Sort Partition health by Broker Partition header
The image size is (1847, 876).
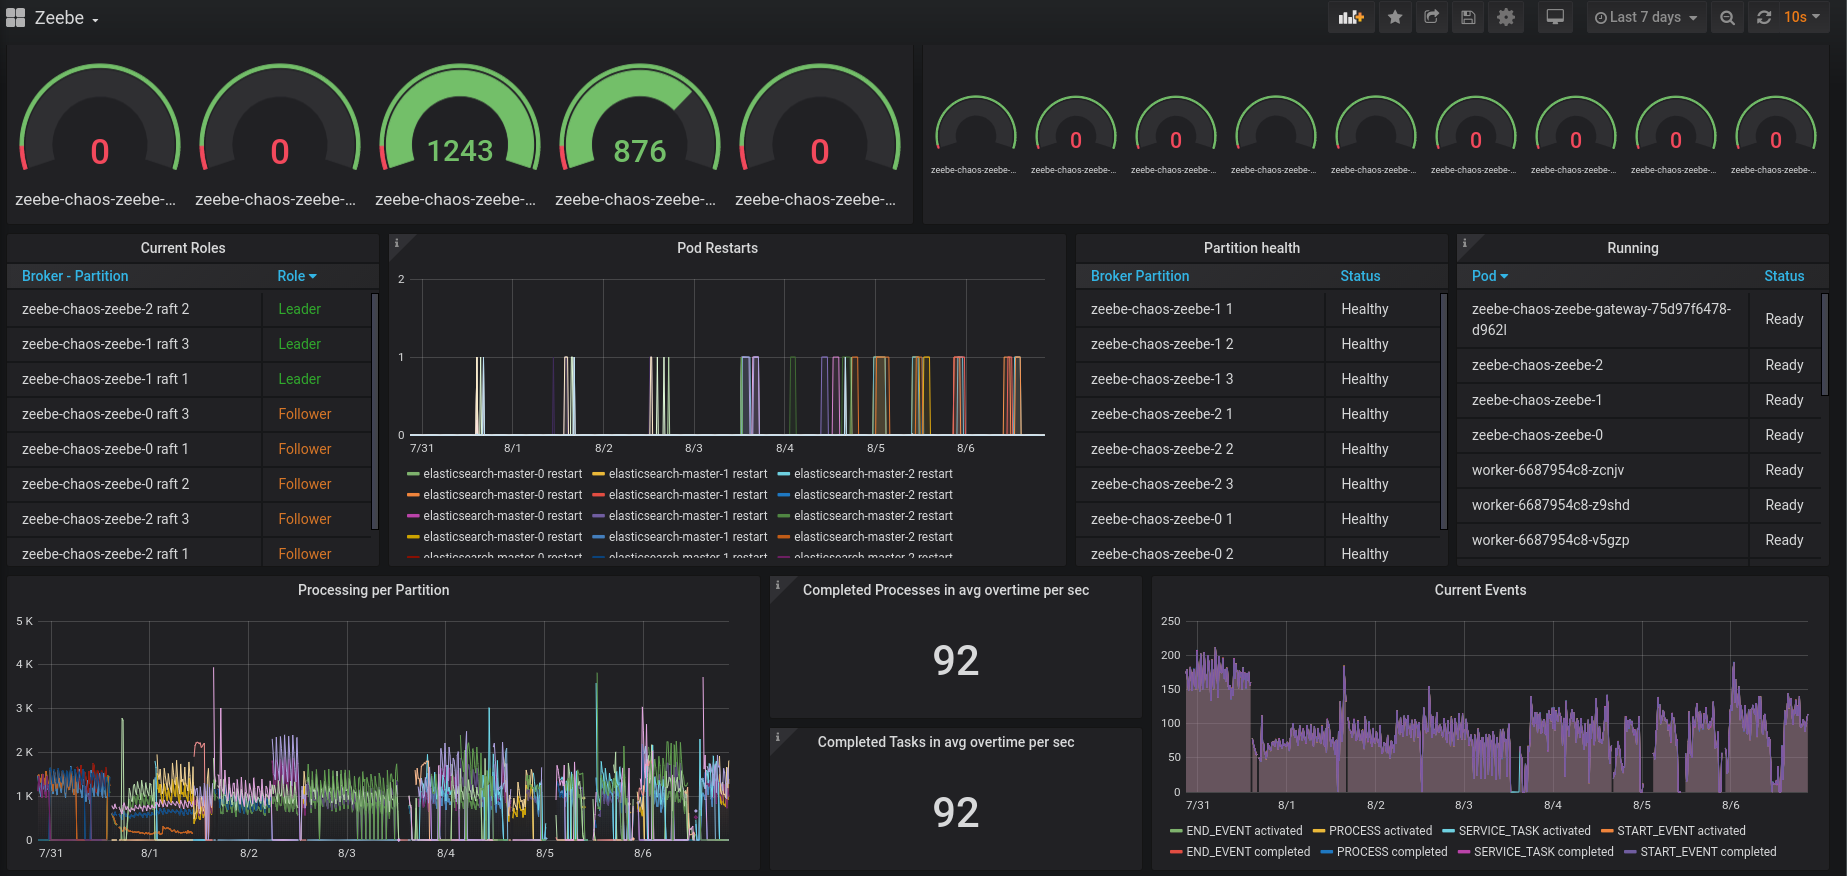1140,276
